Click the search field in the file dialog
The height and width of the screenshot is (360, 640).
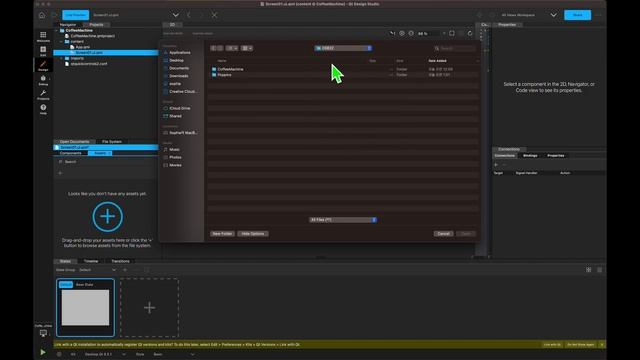pos(455,48)
